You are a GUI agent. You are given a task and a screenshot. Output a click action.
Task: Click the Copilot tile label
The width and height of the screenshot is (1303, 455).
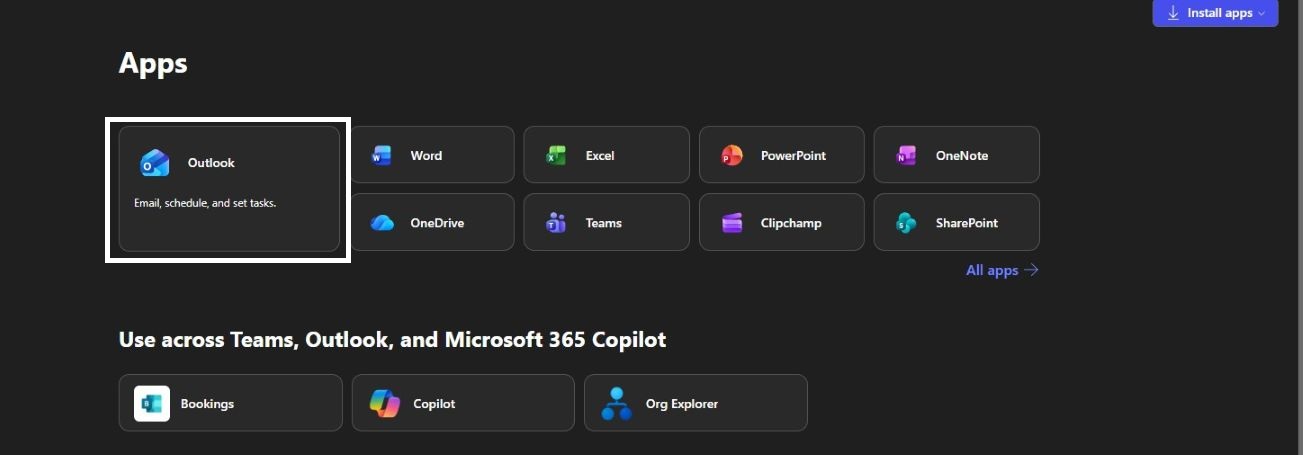pos(434,404)
